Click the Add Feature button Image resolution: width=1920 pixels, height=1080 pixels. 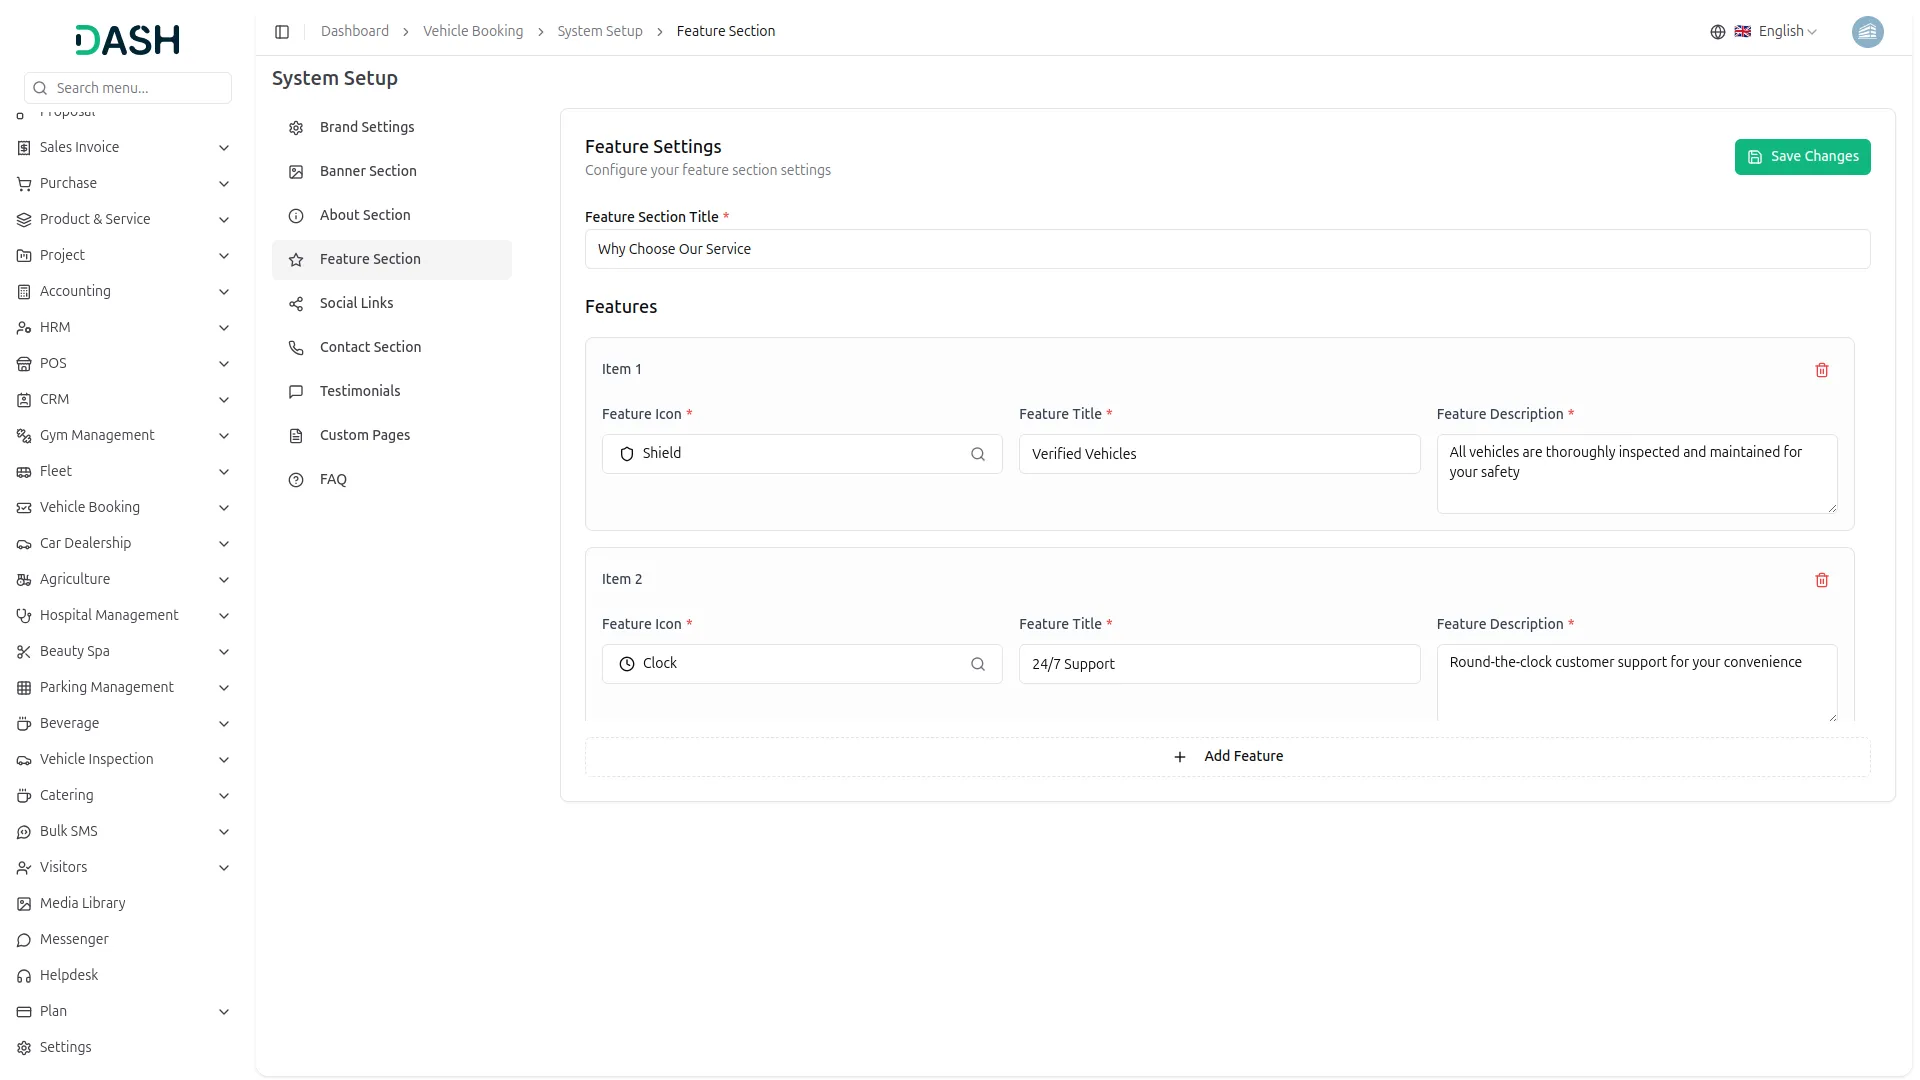1227,757
